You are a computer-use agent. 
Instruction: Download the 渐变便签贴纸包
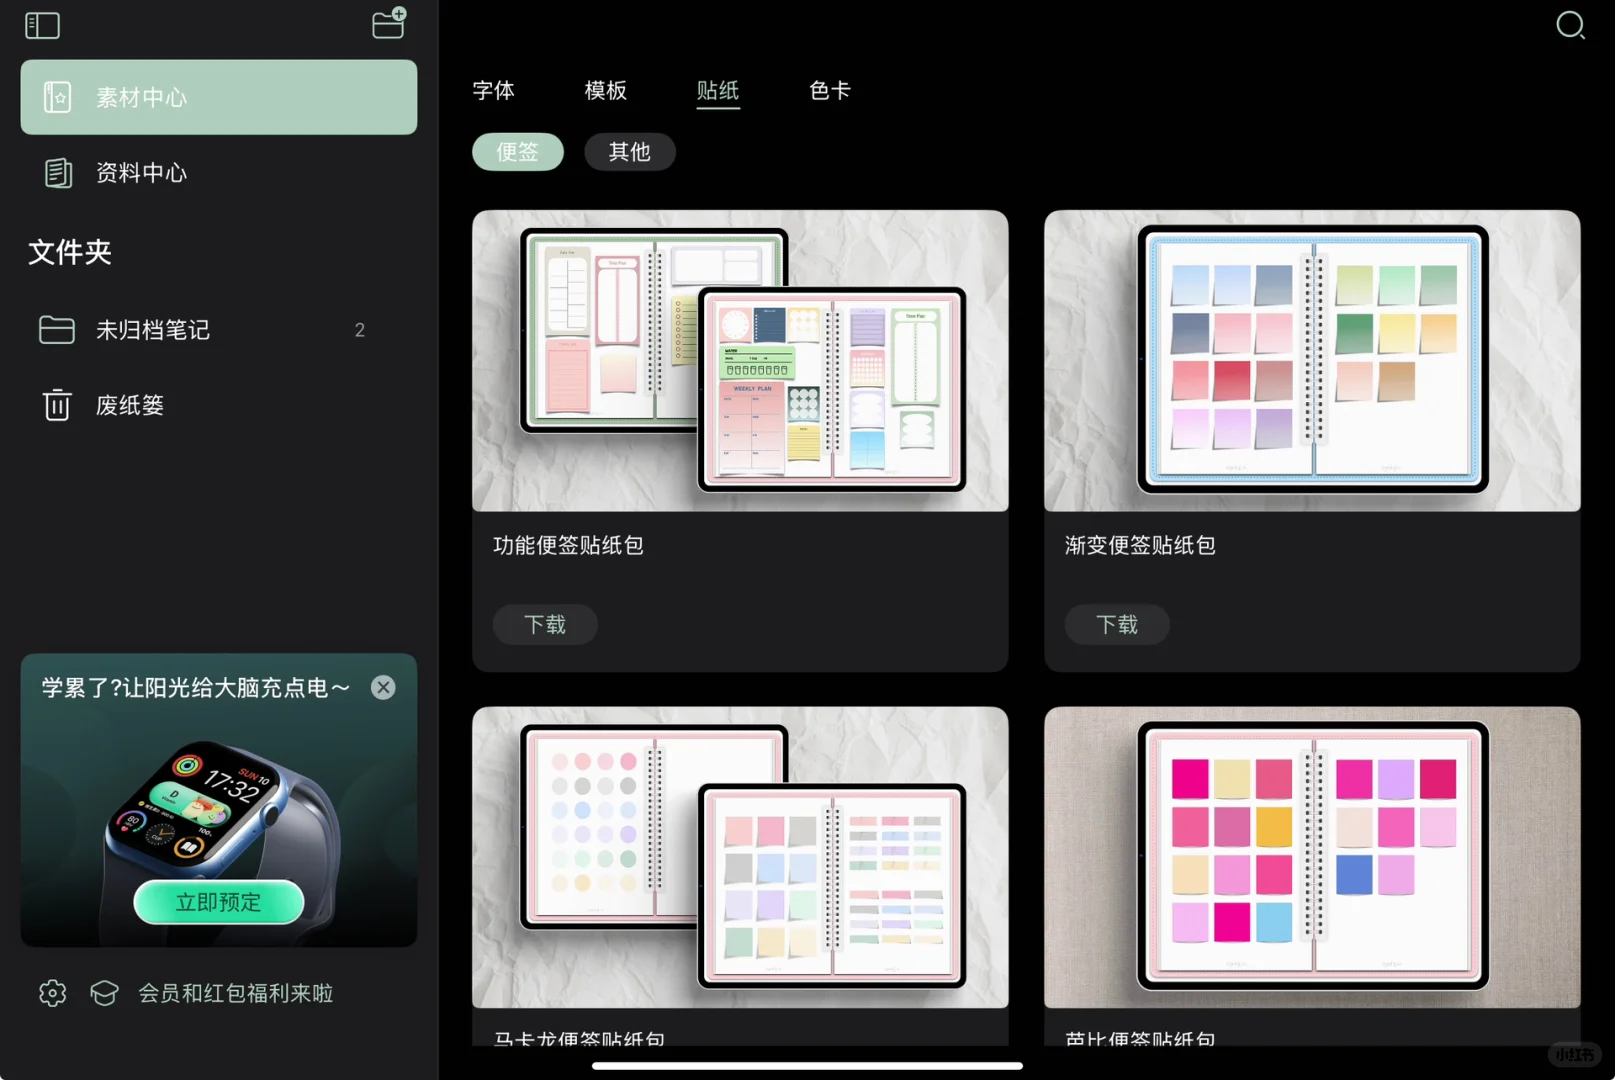point(1117,625)
